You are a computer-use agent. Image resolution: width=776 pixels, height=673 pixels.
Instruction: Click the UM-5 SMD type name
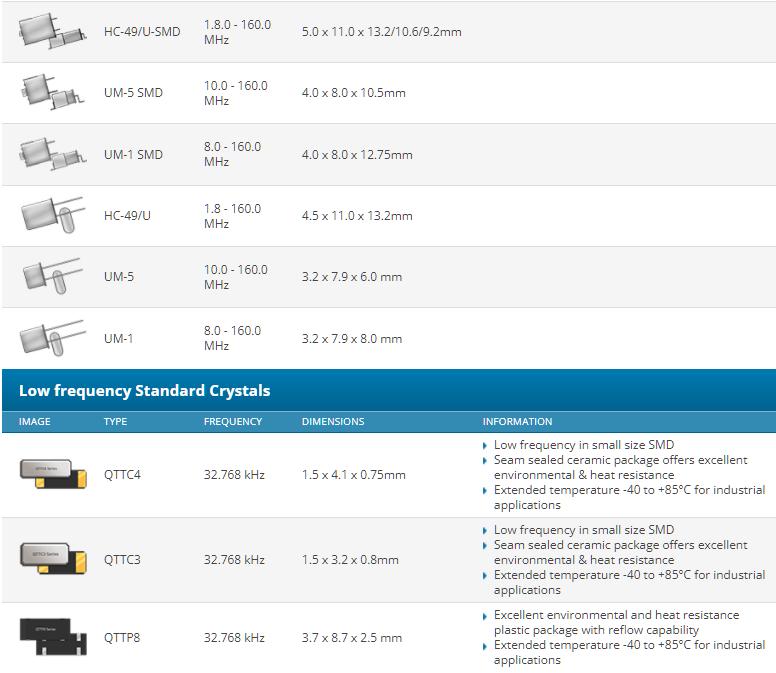[x=133, y=93]
